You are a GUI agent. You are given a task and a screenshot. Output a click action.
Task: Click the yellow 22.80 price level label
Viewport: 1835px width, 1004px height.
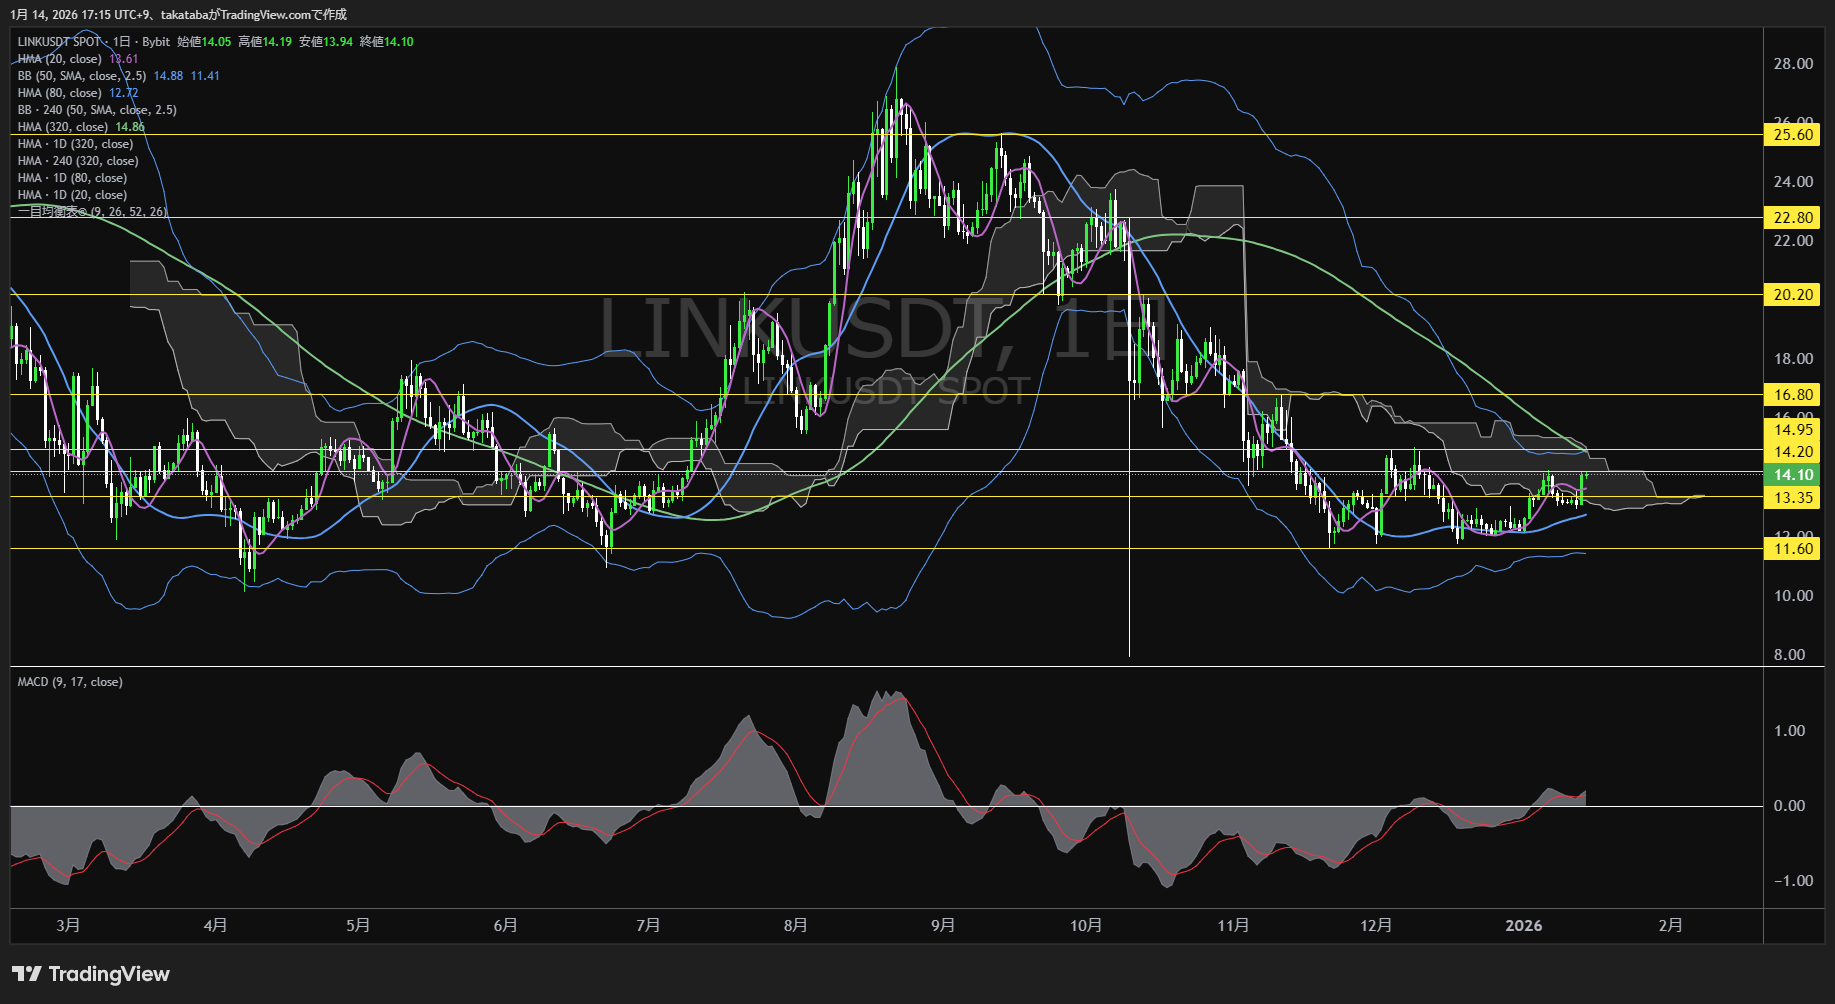tap(1792, 218)
